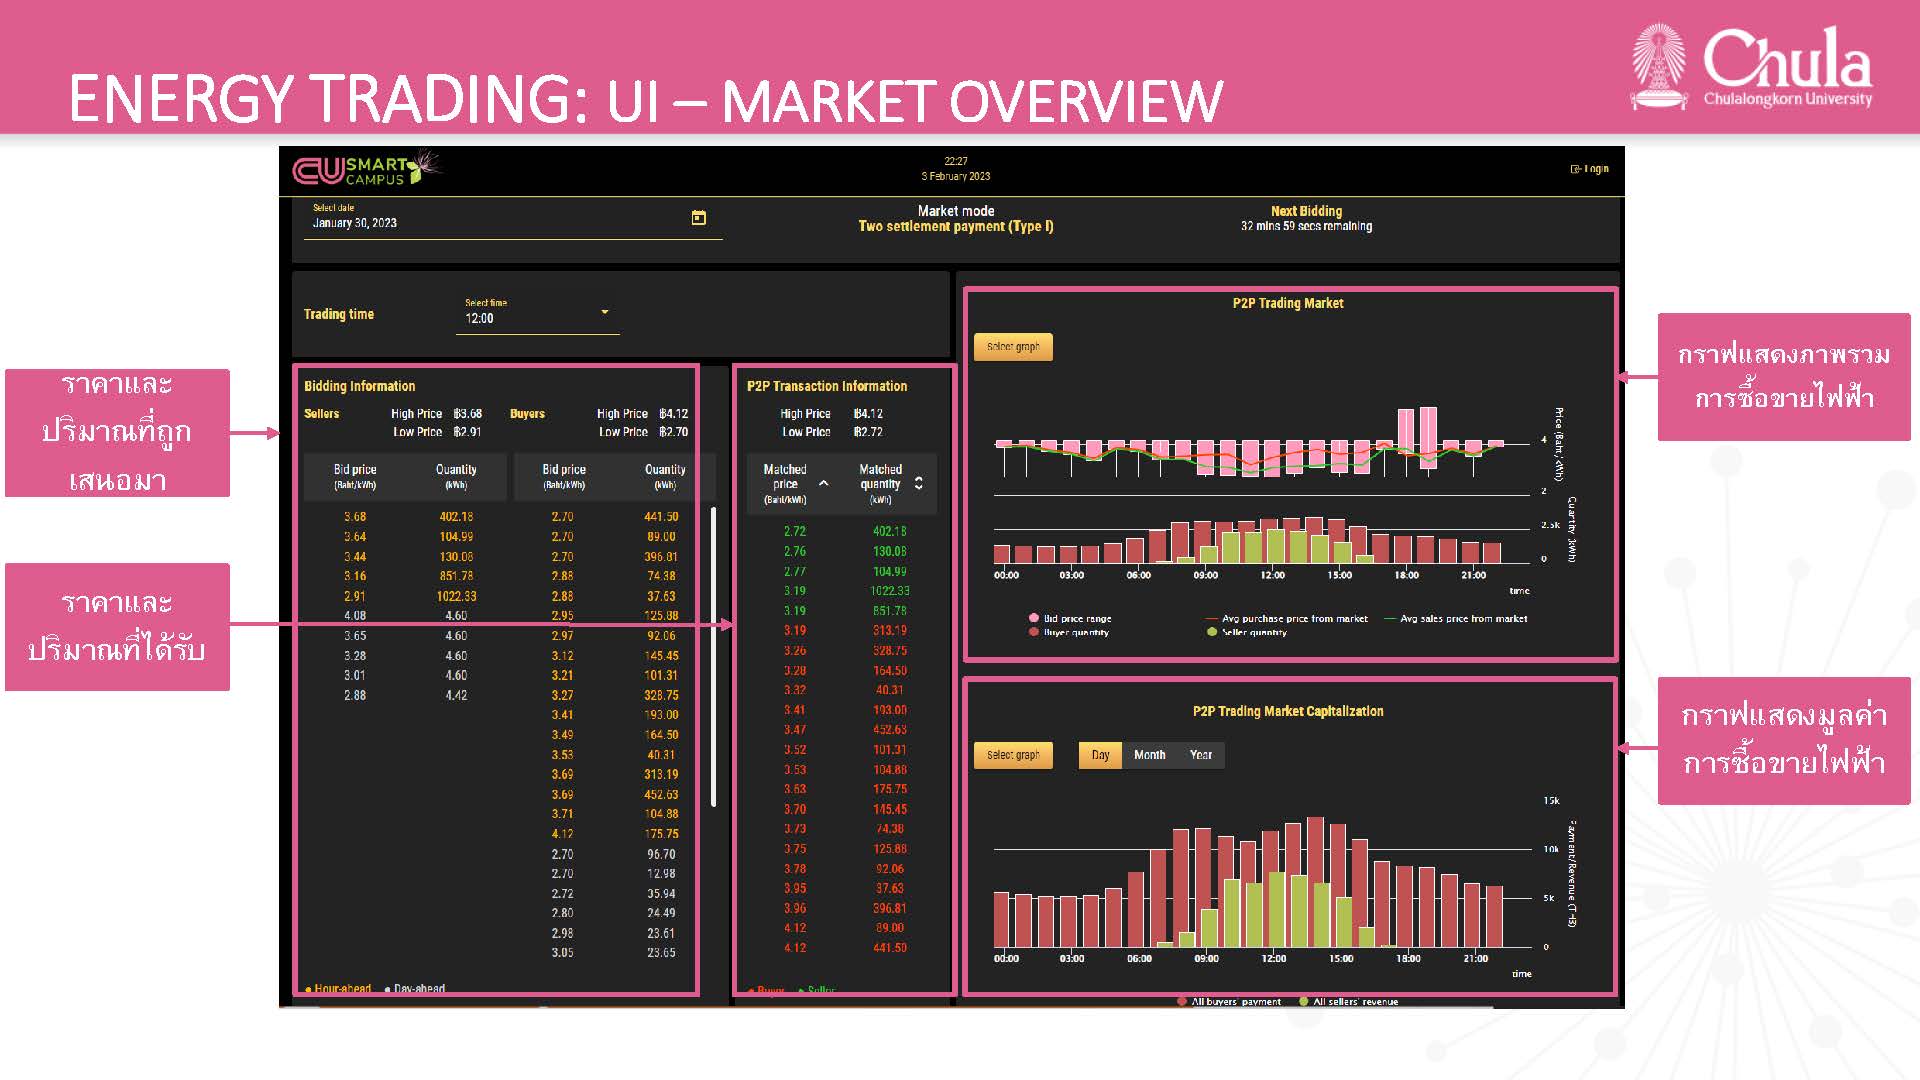
Task: Select the Day view button
Action: 1100,755
